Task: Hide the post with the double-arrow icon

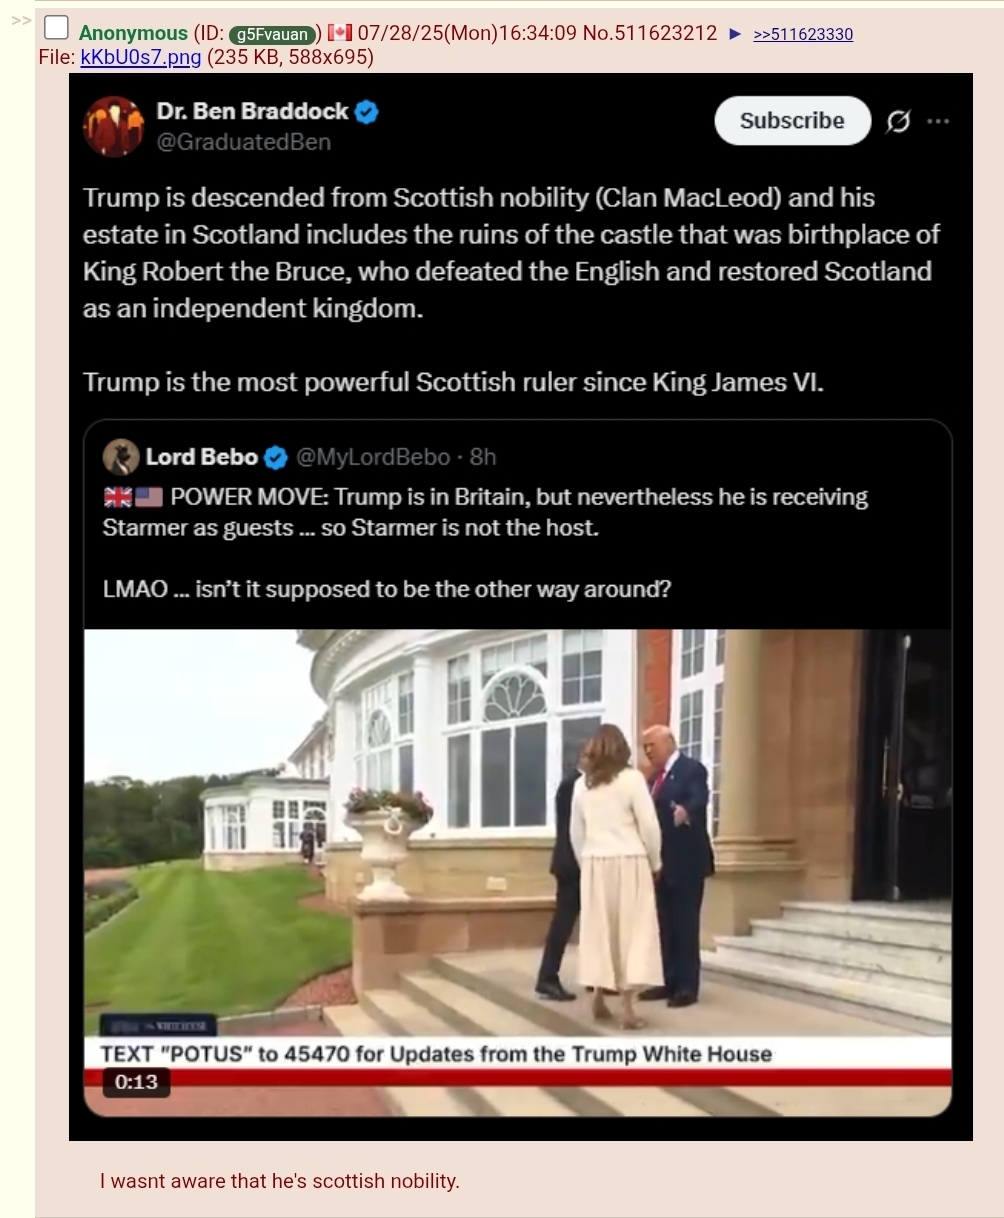Action: coord(20,19)
